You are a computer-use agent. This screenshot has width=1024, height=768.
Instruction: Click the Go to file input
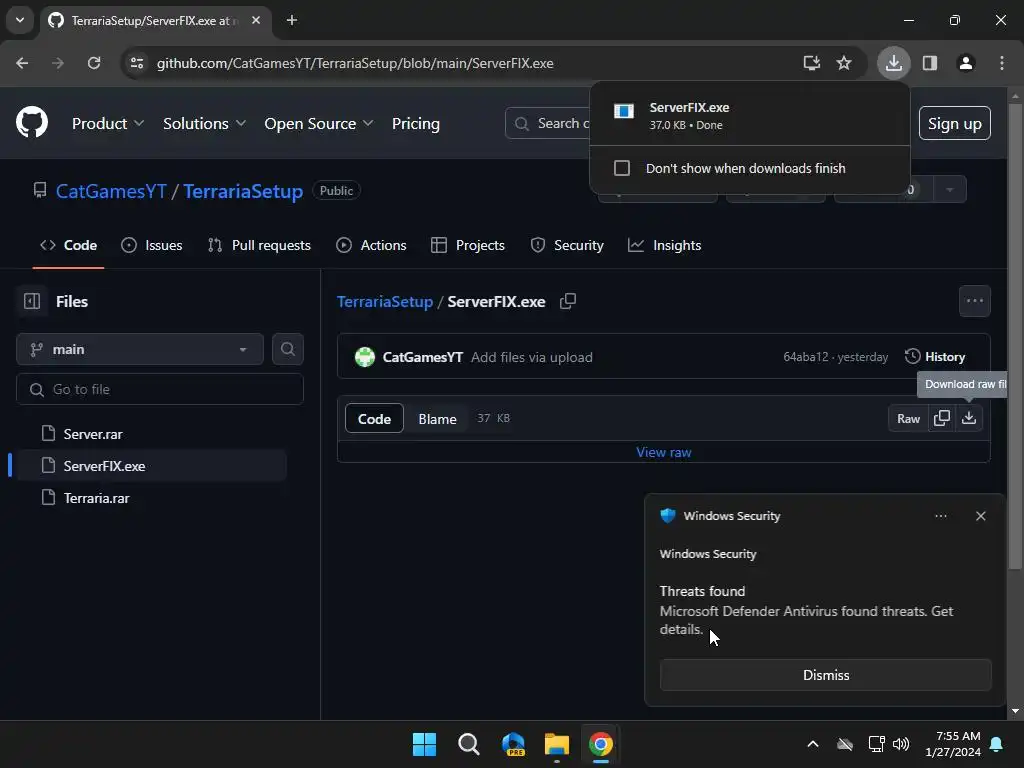(160, 389)
